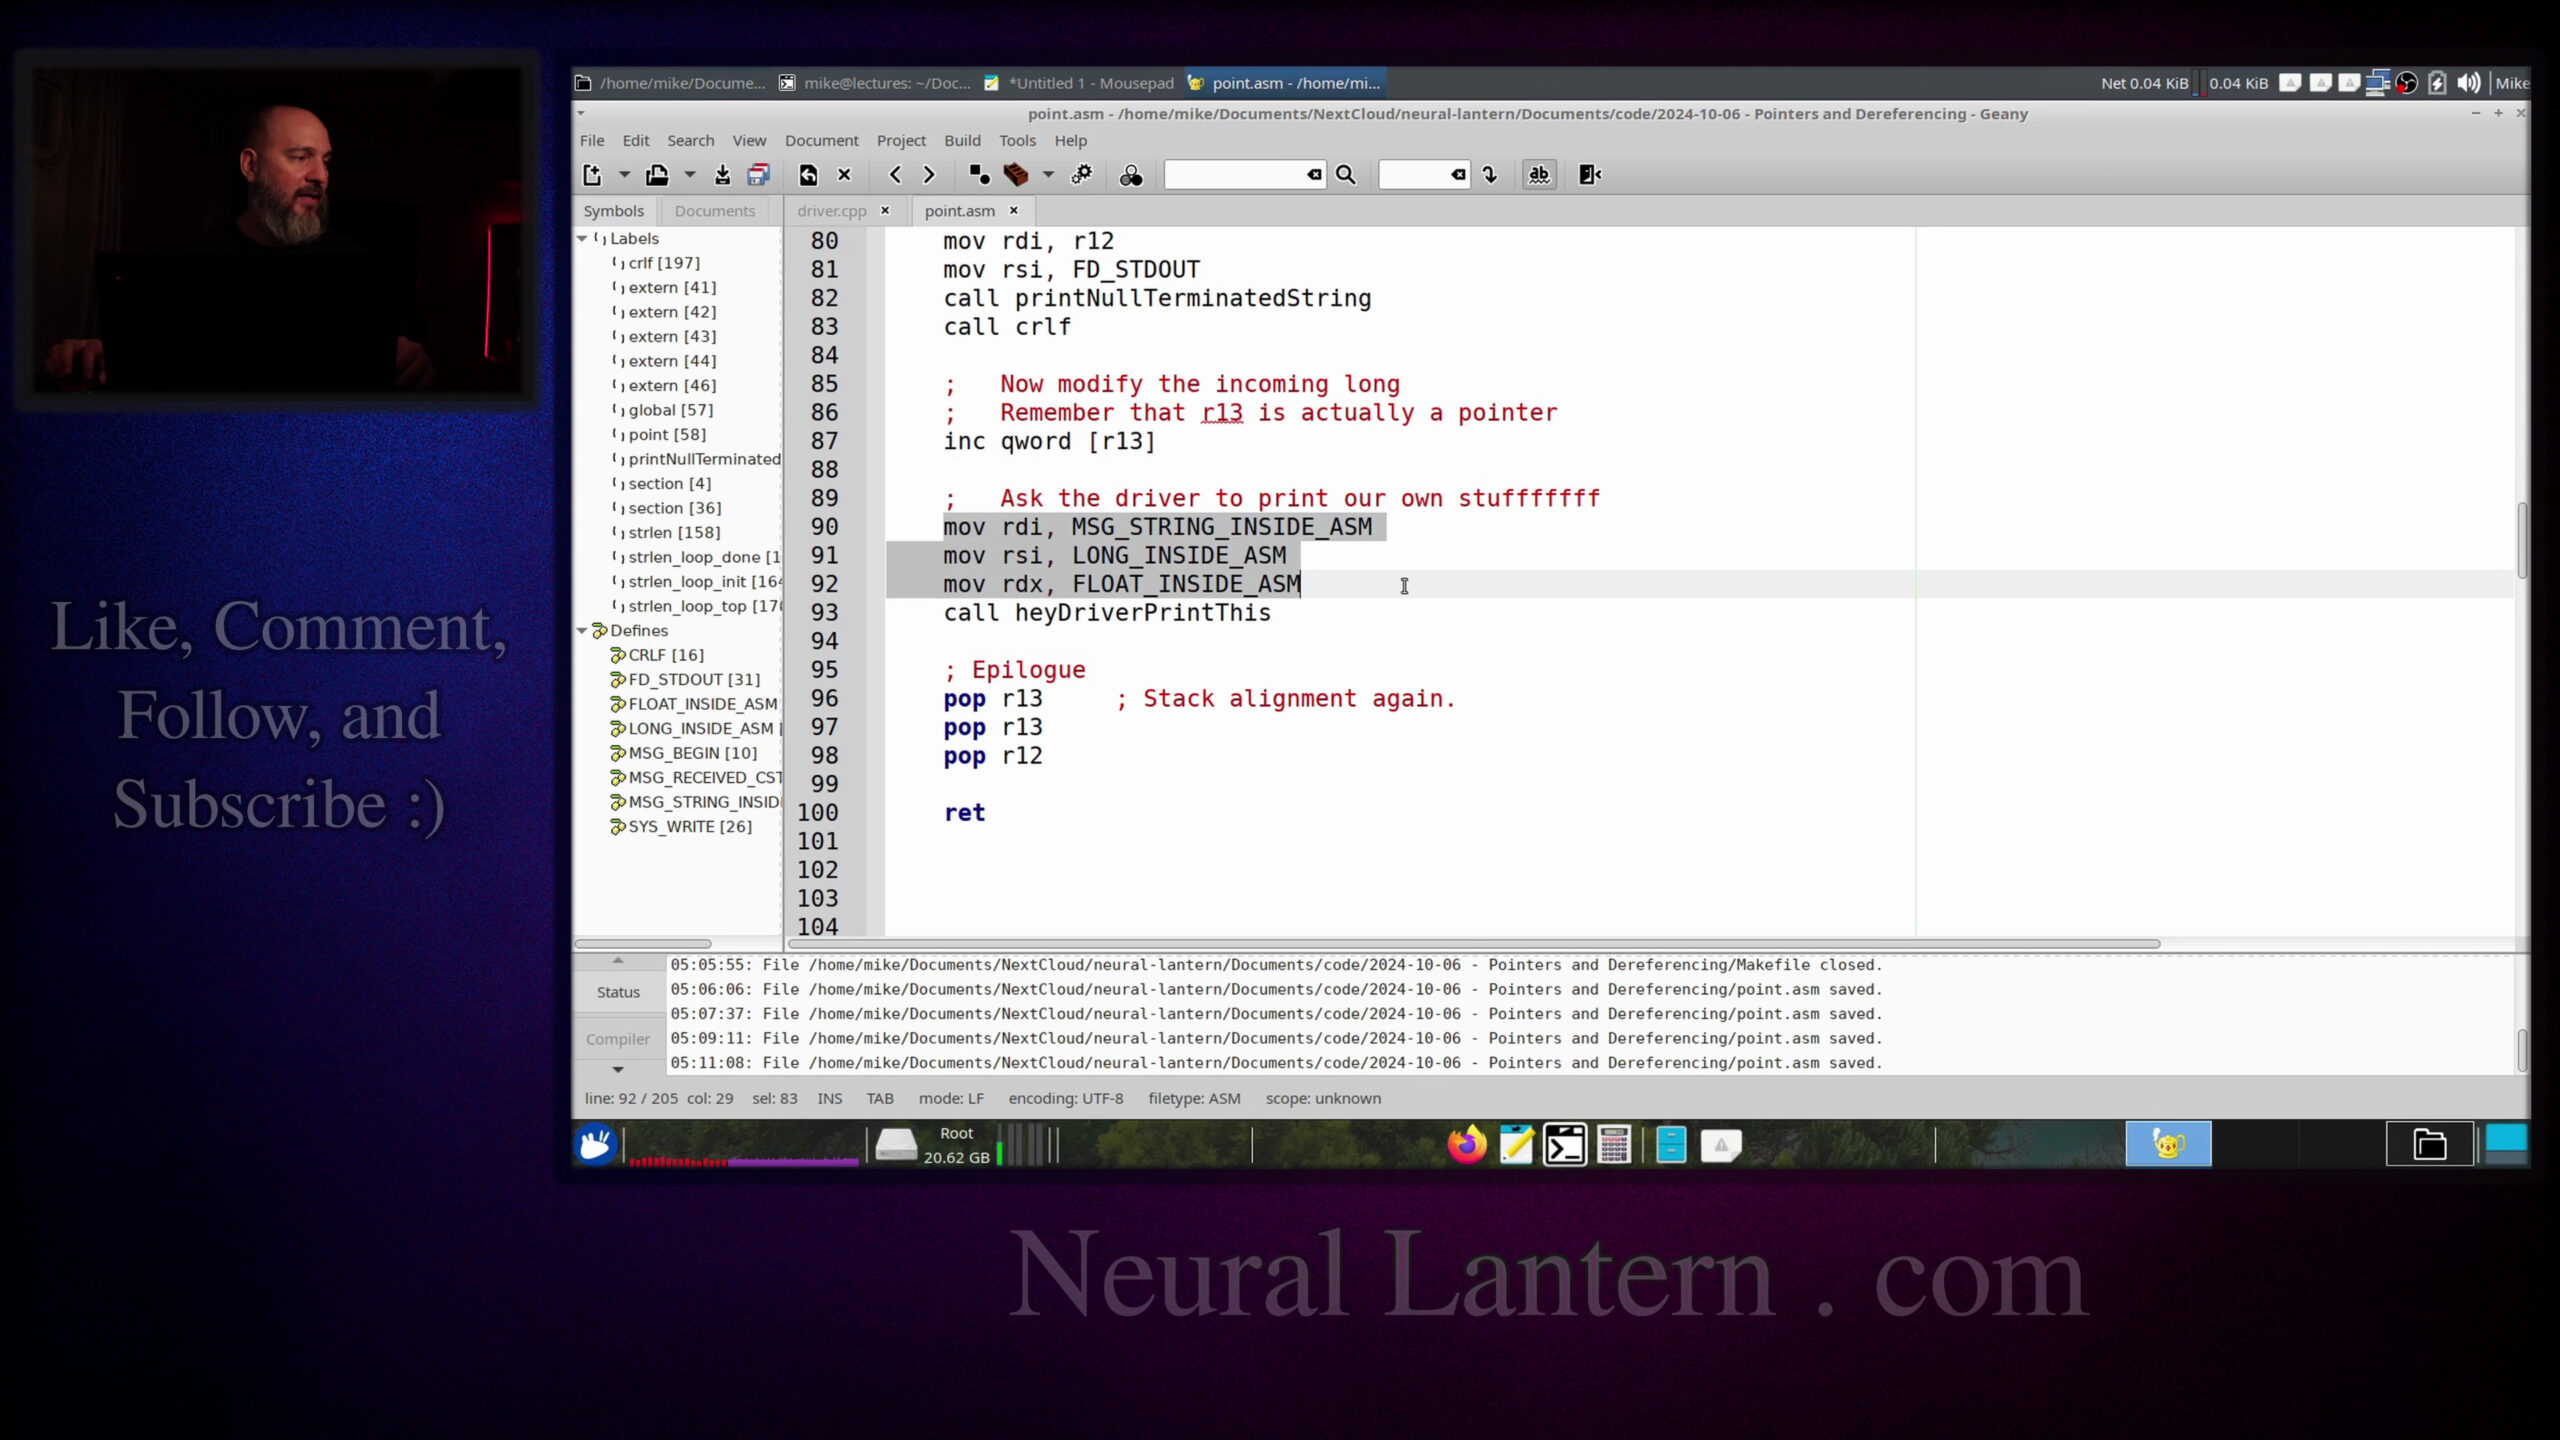Collapse the Defines tree group
The image size is (2560, 1440).
582,630
